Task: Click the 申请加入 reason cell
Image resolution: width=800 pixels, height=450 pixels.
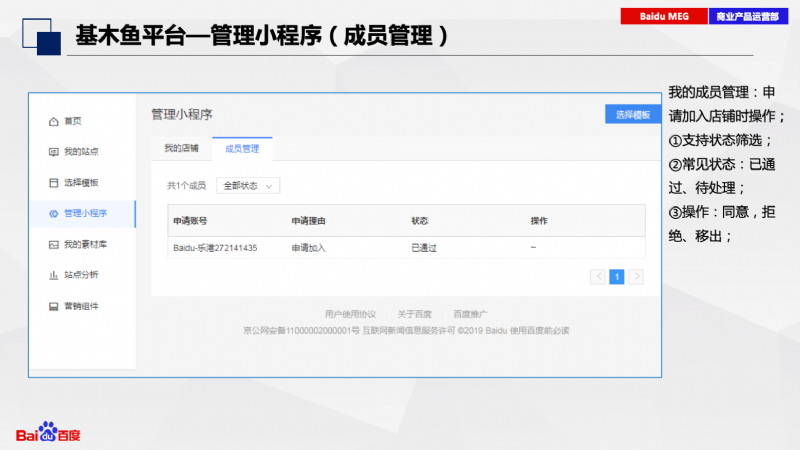Action: point(308,248)
